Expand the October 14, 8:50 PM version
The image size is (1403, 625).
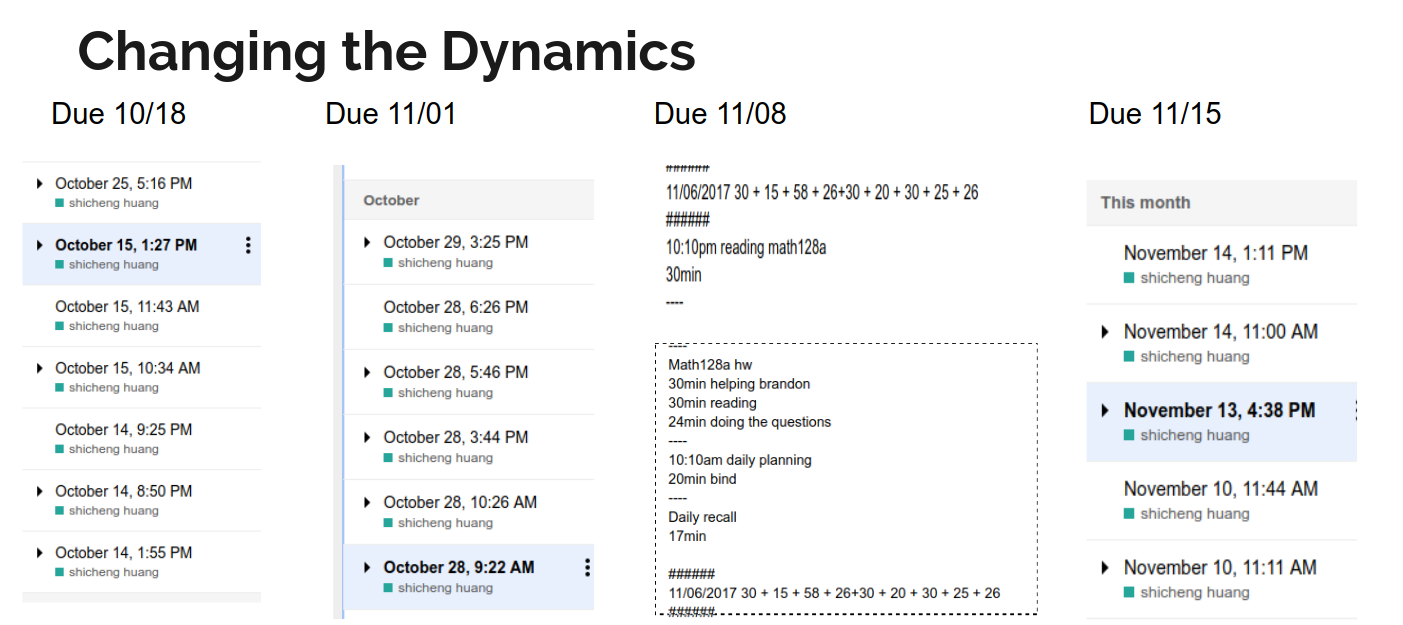pyautogui.click(x=39, y=491)
